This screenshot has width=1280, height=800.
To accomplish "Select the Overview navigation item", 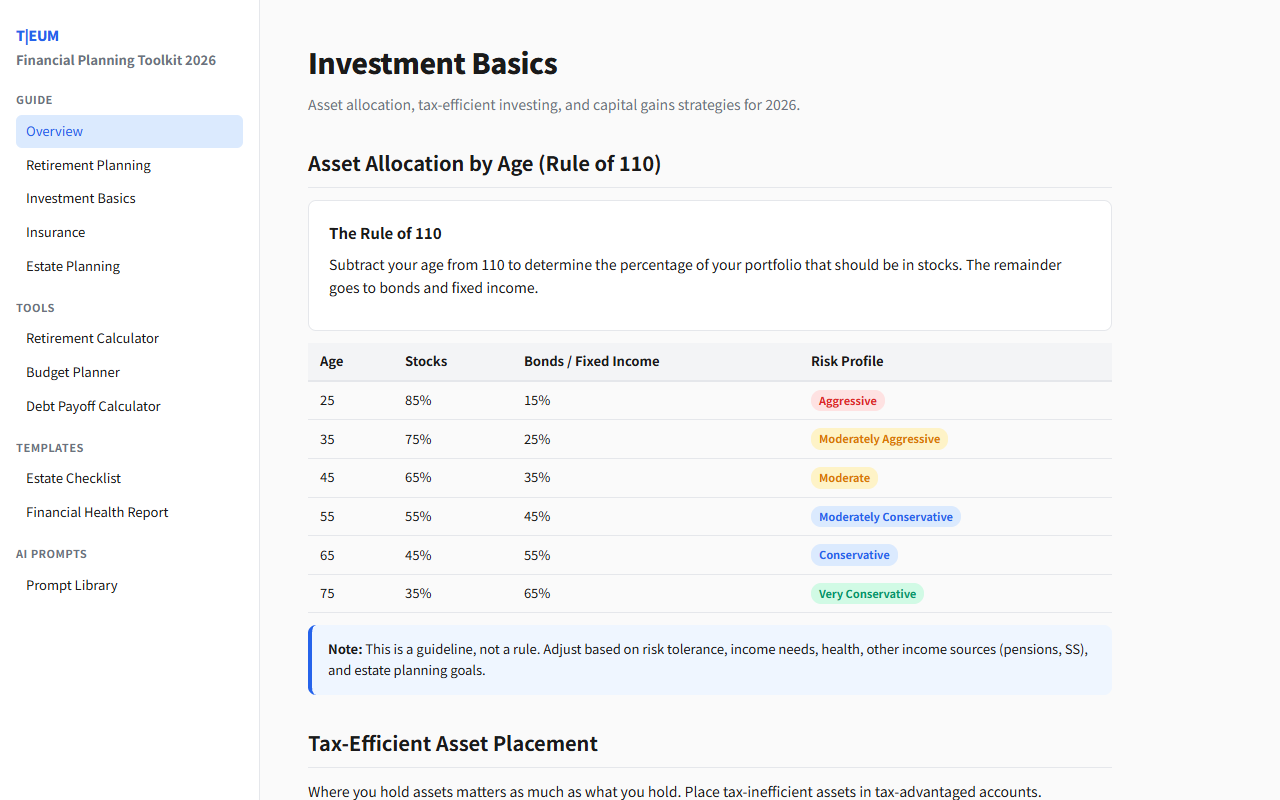I will click(x=54, y=131).
